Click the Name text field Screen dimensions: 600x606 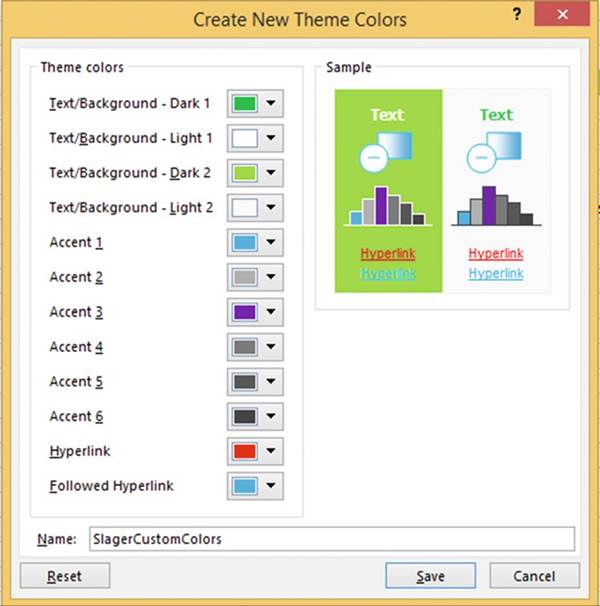coord(331,539)
